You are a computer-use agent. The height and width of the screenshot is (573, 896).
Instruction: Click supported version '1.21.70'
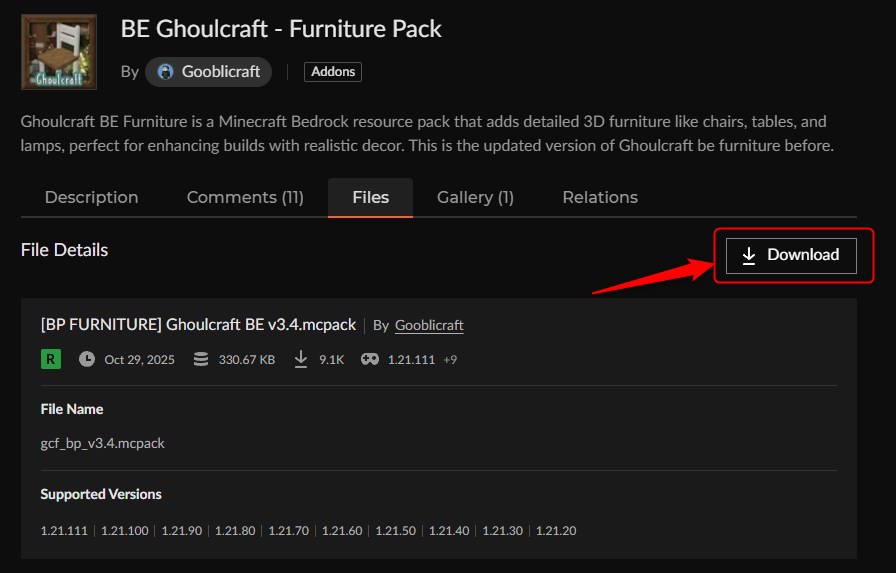(289, 531)
